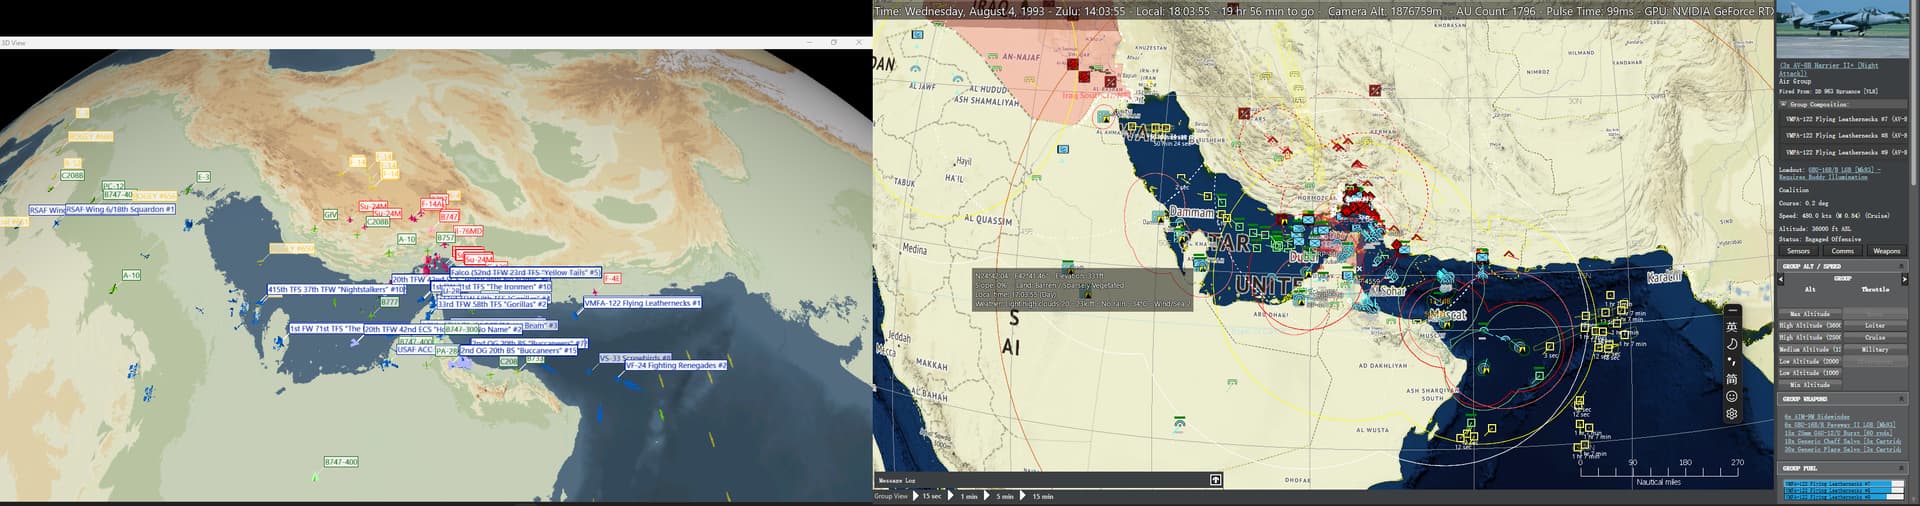
Task: Select Max Altitude preset
Action: 1810,314
